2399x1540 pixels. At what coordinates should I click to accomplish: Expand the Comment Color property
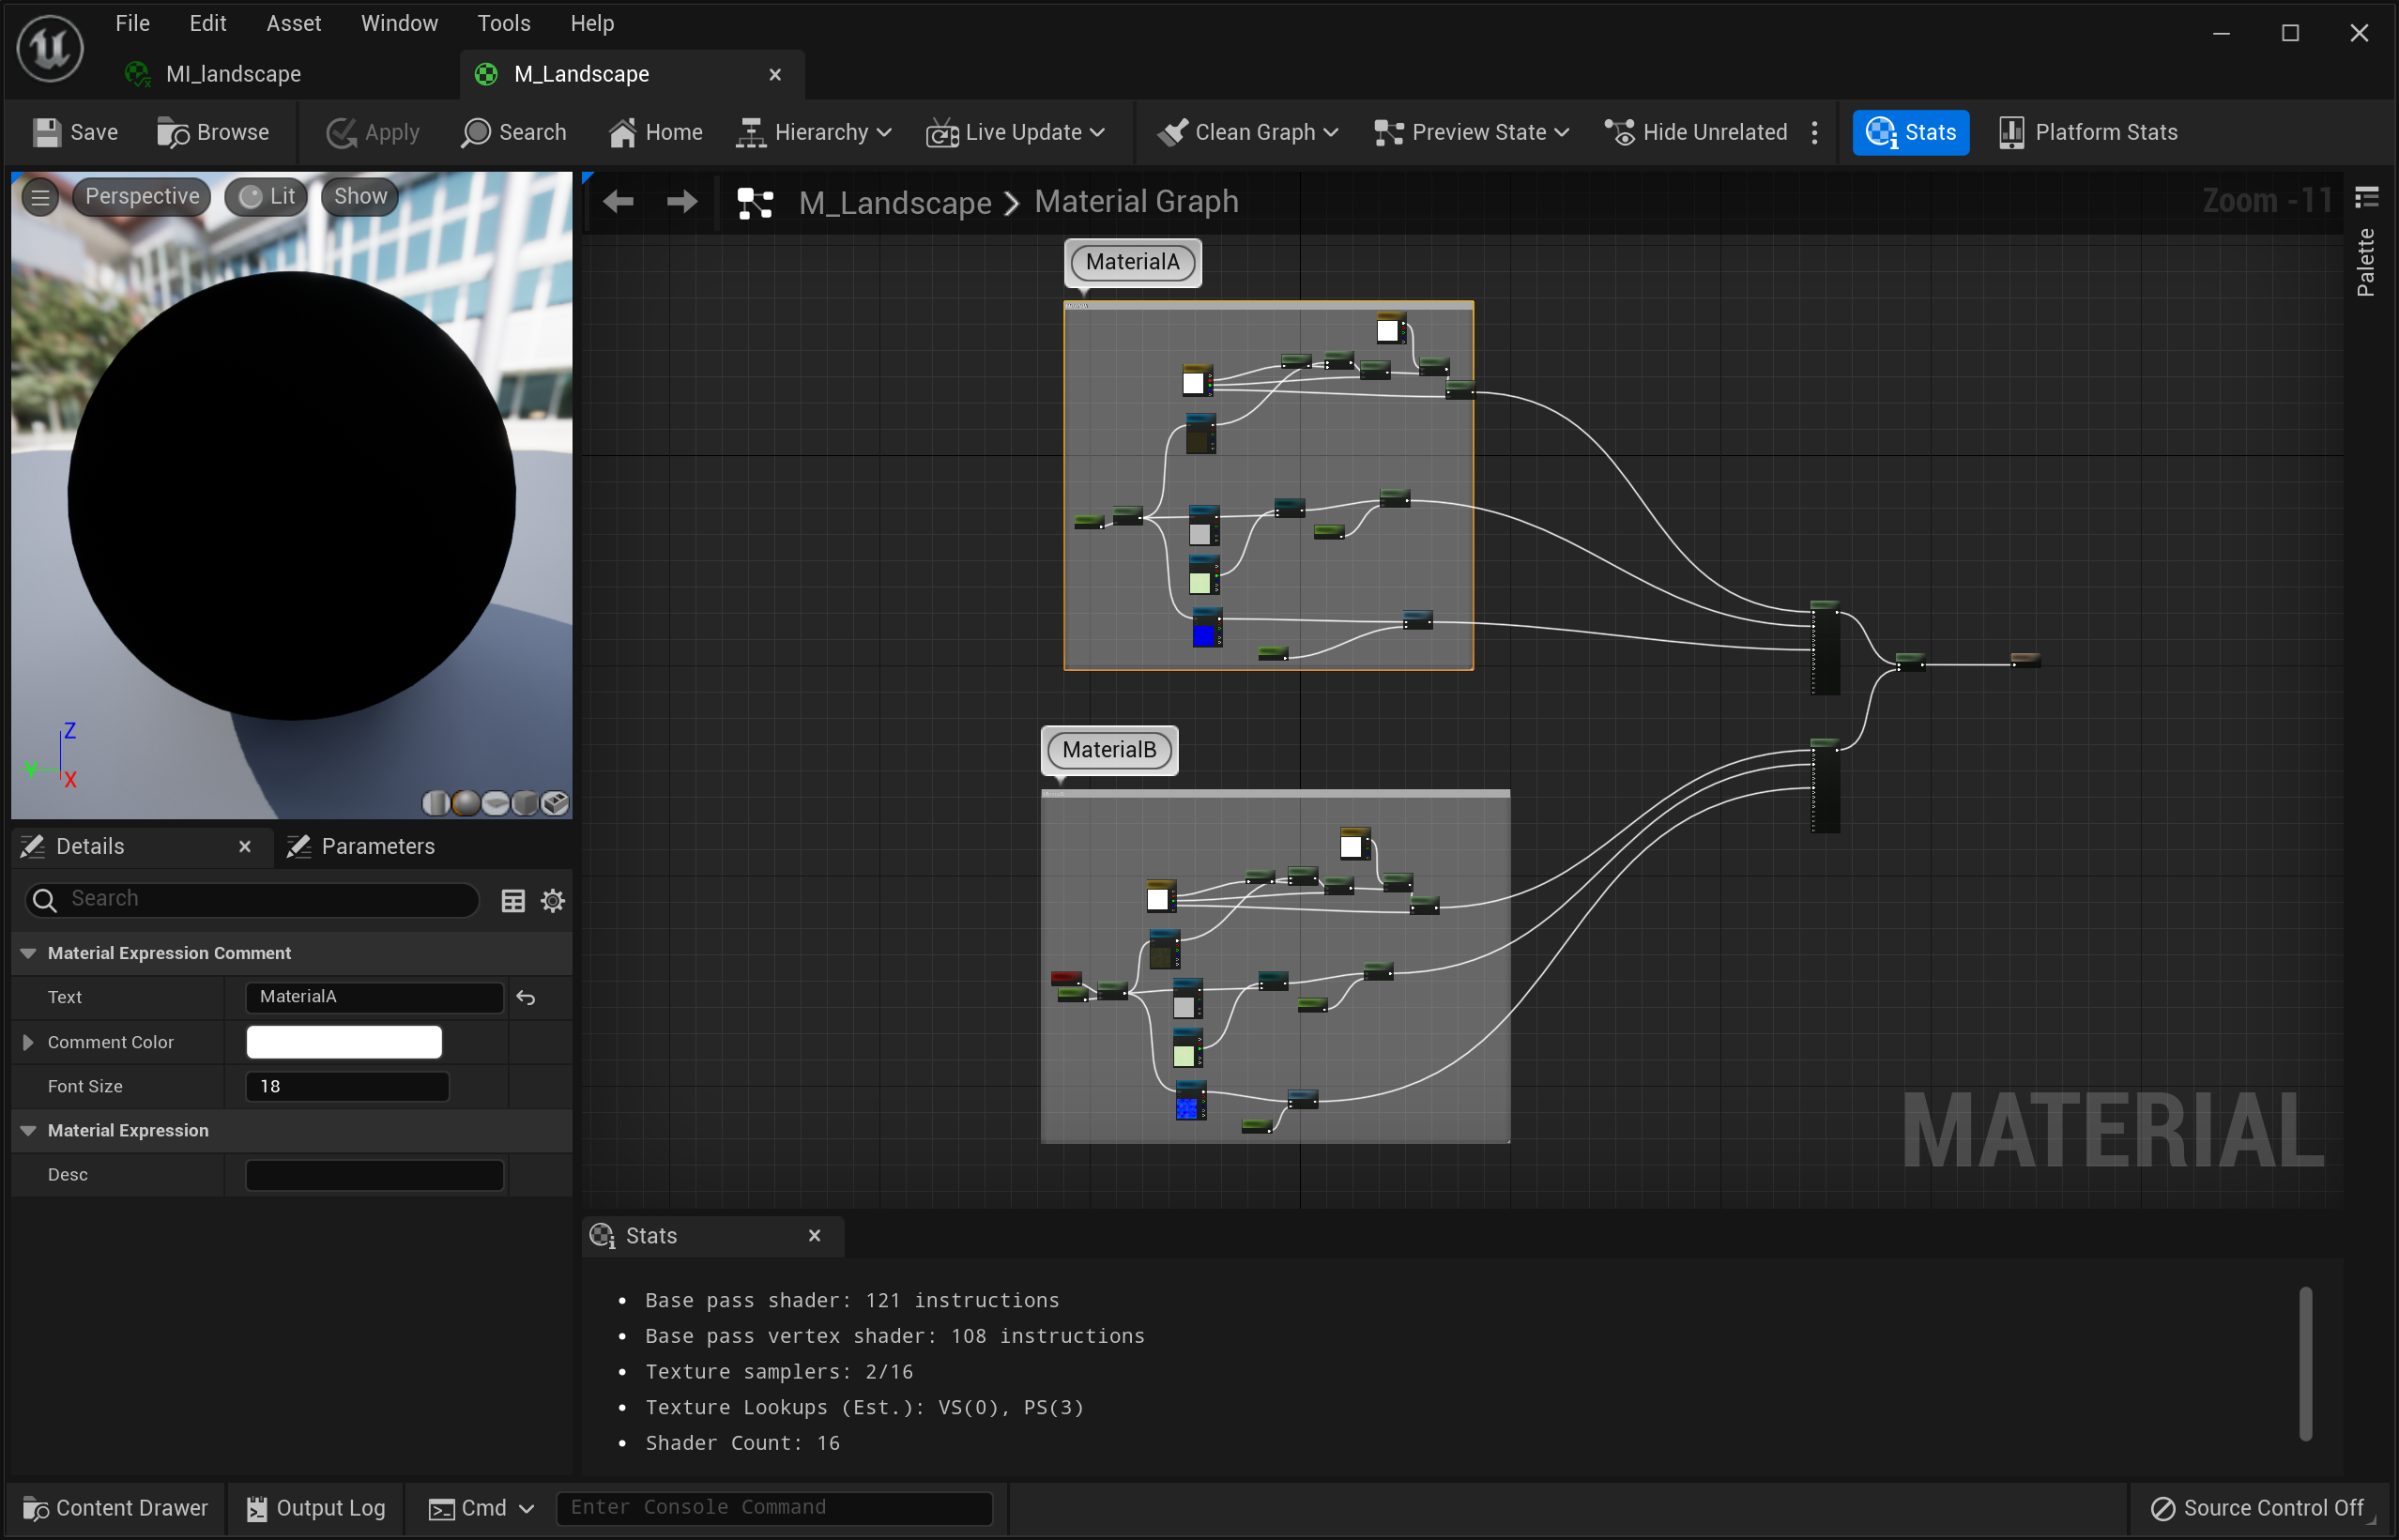(x=28, y=1042)
